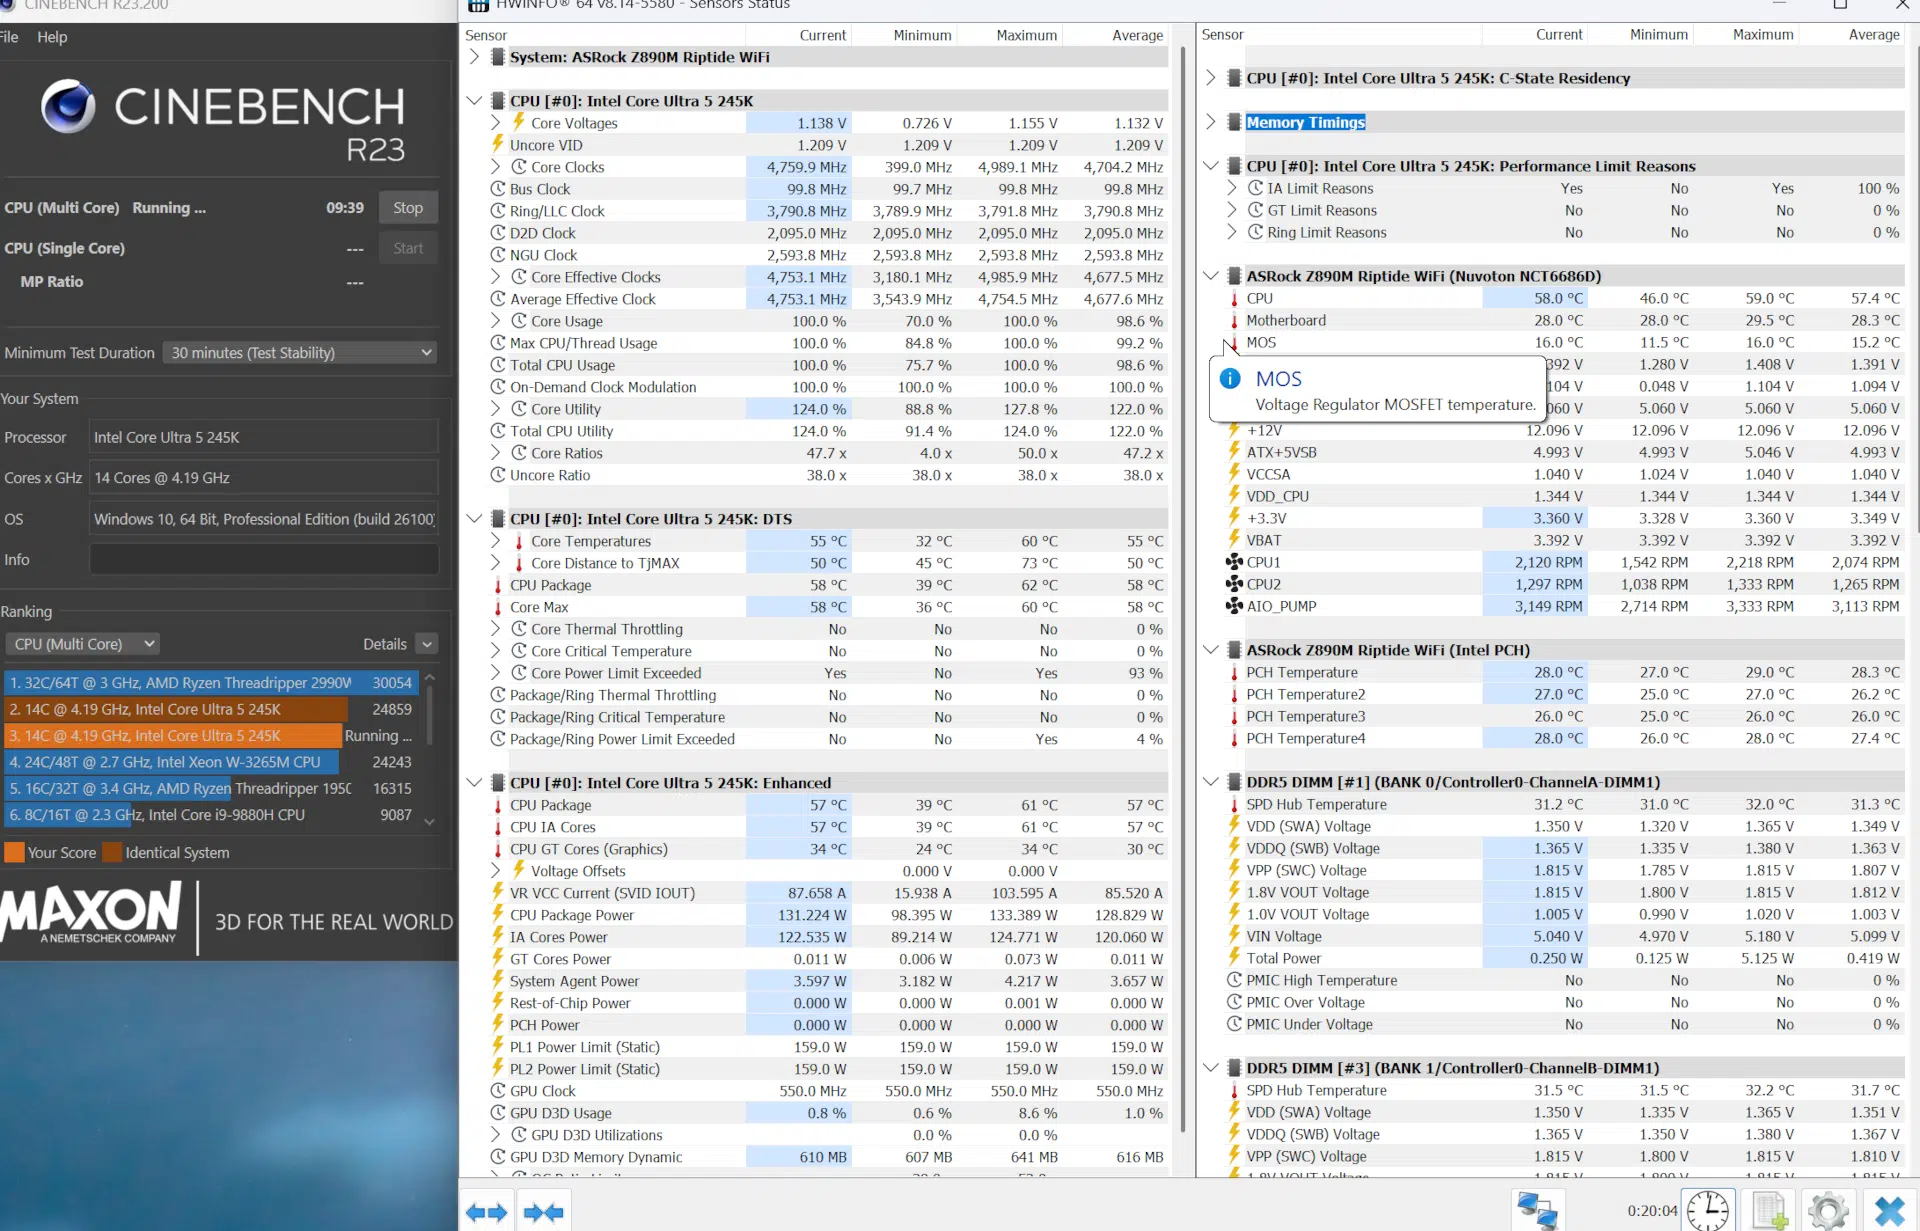Click the Info input field in Cinebench
This screenshot has height=1231, width=1920.
264,559
